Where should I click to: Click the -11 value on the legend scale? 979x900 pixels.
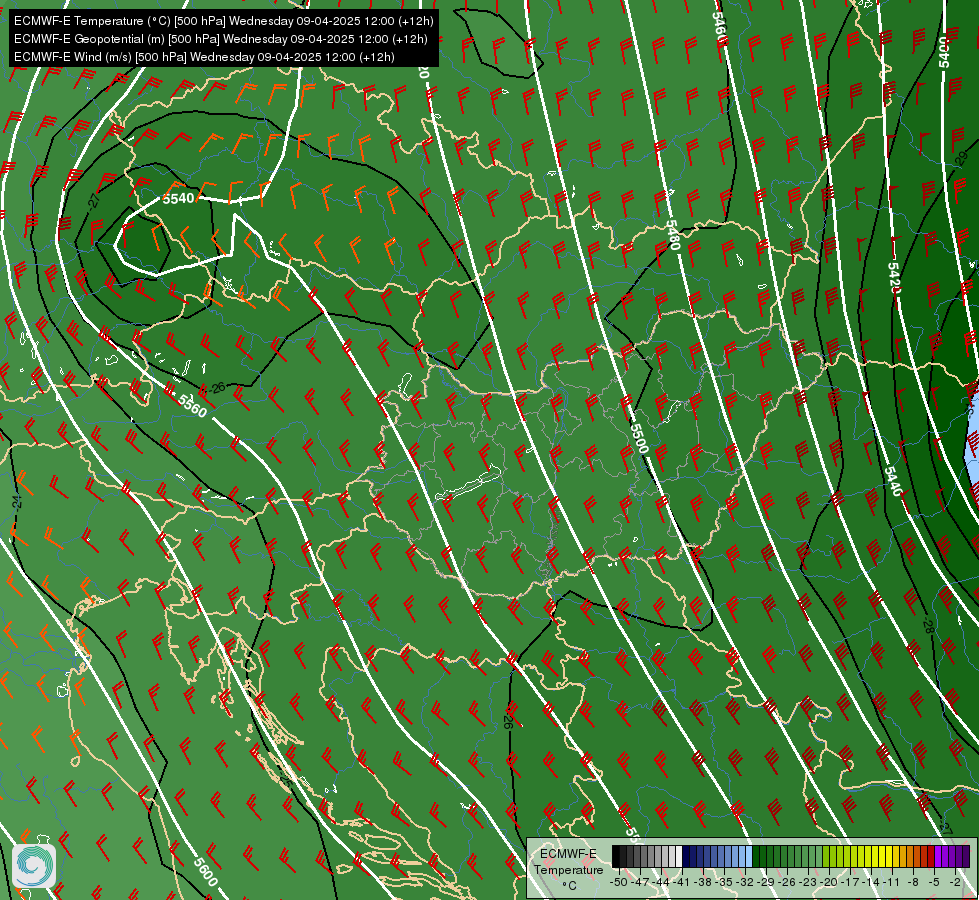[891, 882]
